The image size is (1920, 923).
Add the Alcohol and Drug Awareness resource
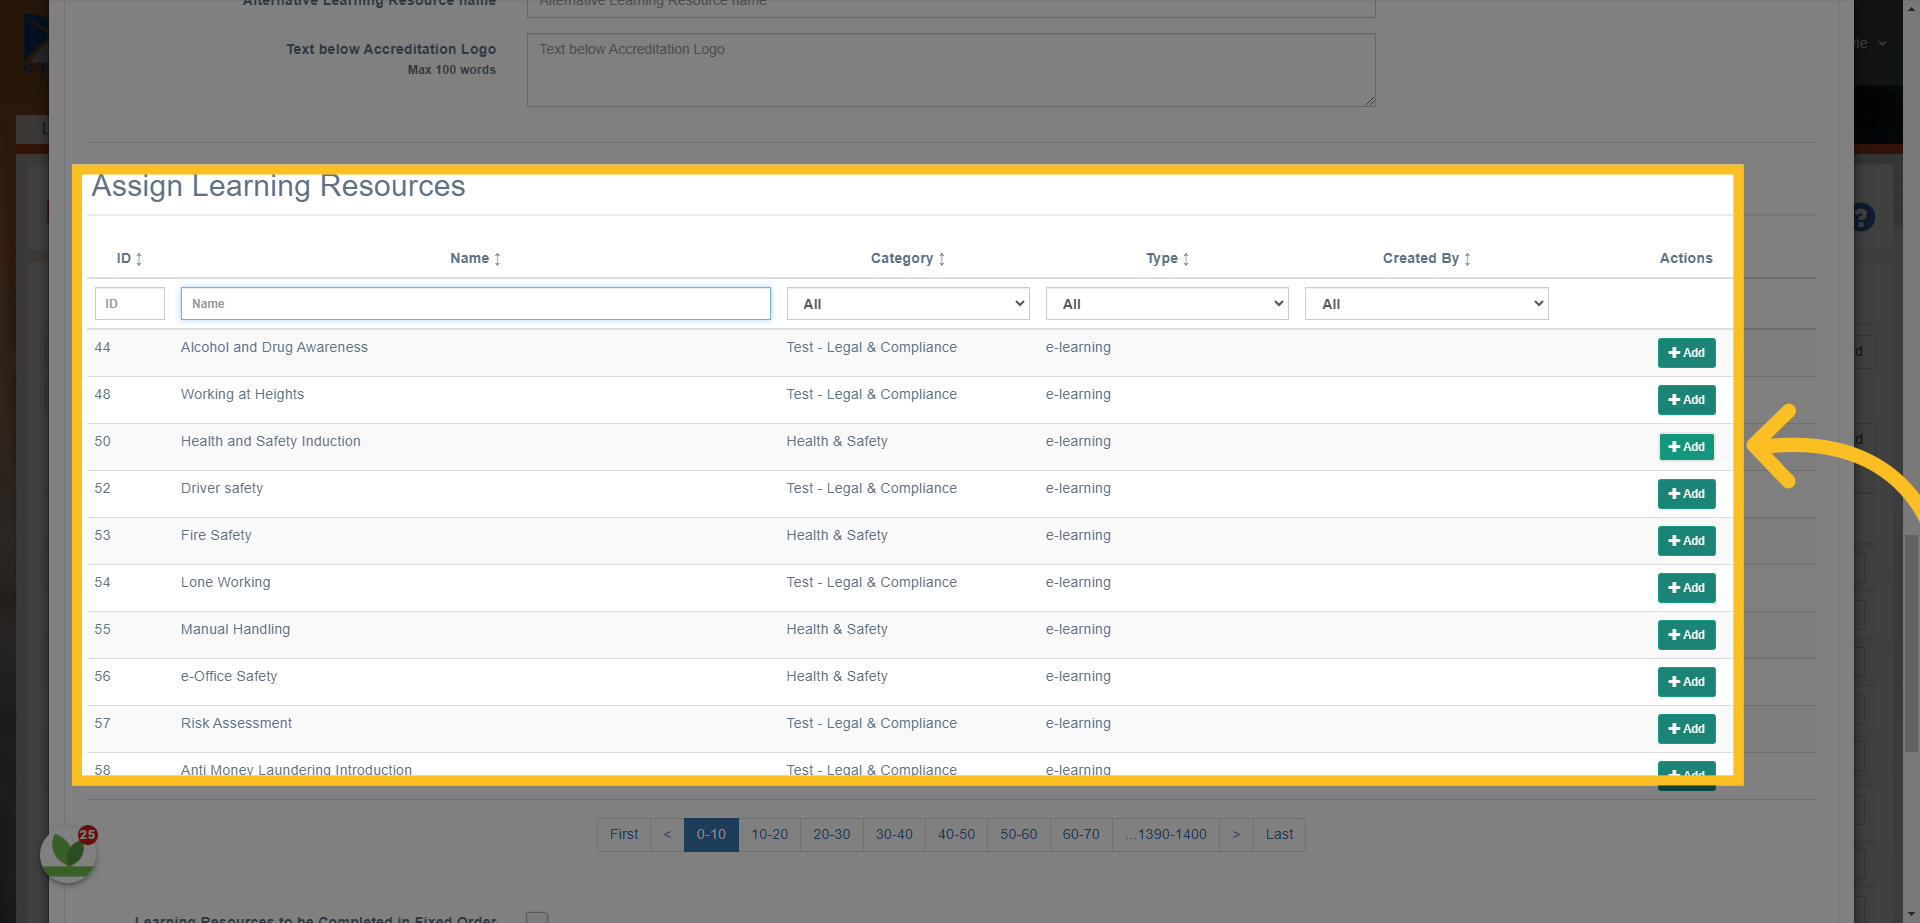pyautogui.click(x=1686, y=353)
